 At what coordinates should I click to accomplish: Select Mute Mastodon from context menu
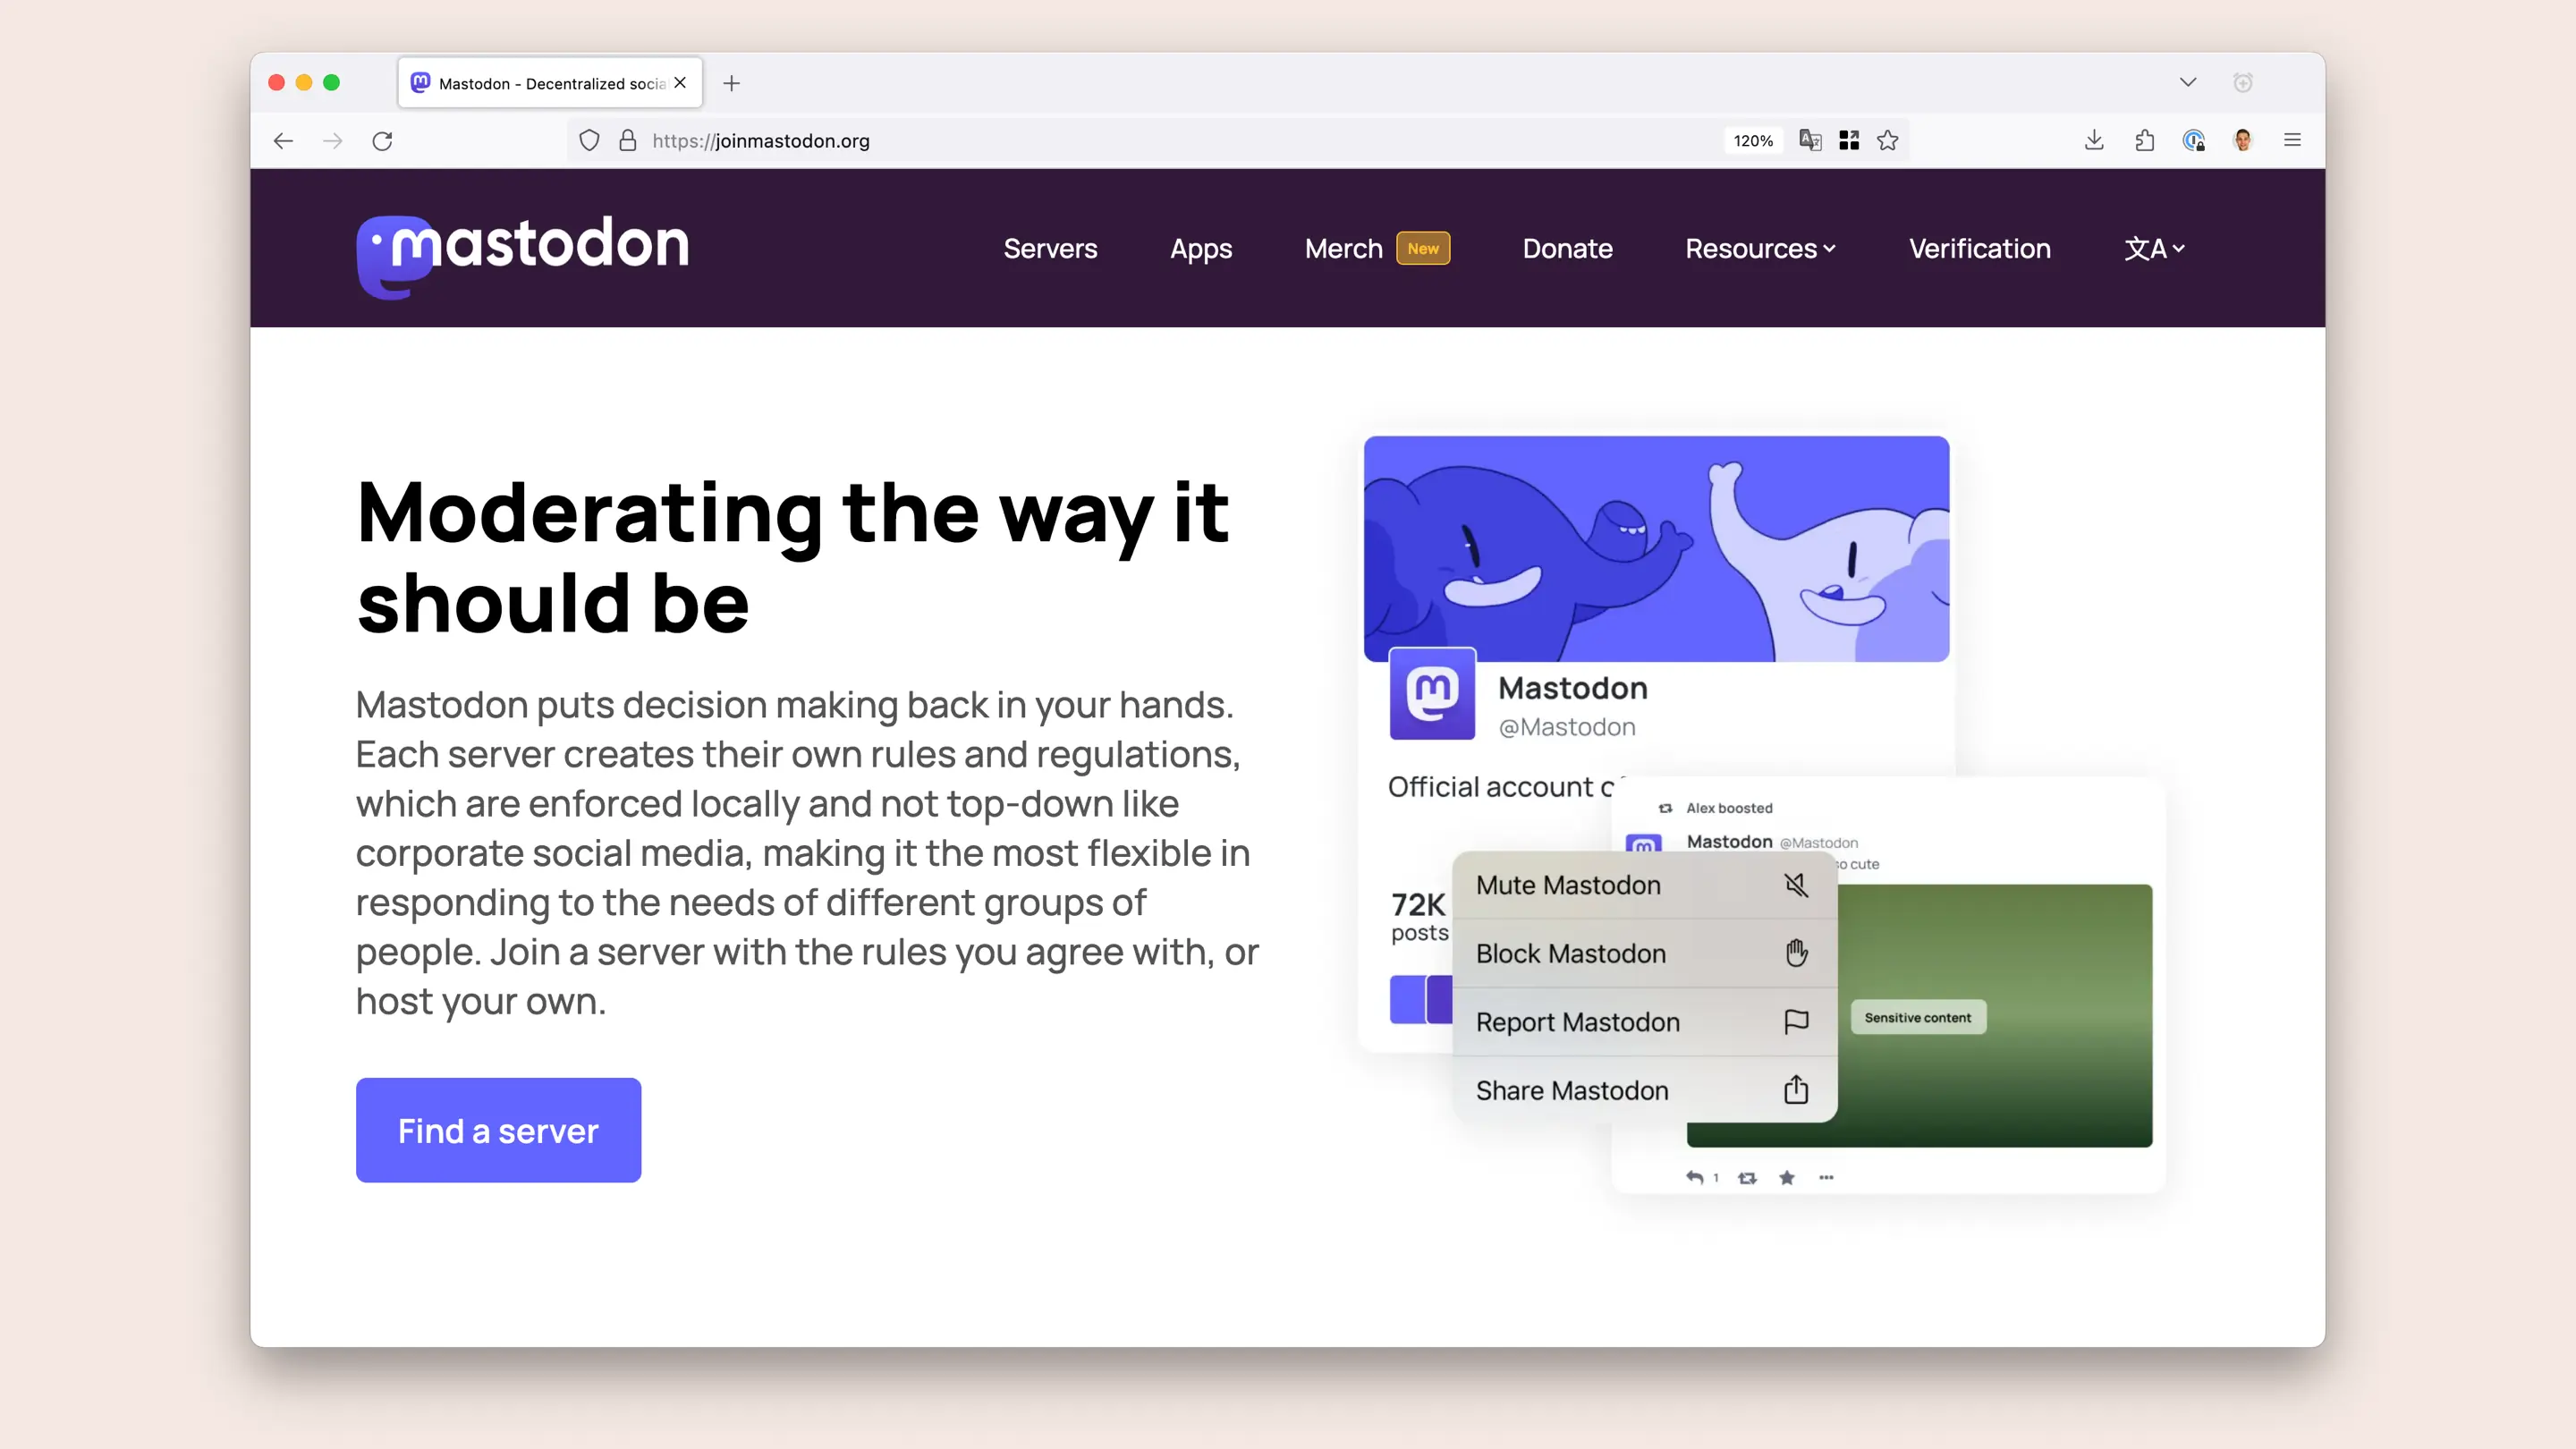1644,885
